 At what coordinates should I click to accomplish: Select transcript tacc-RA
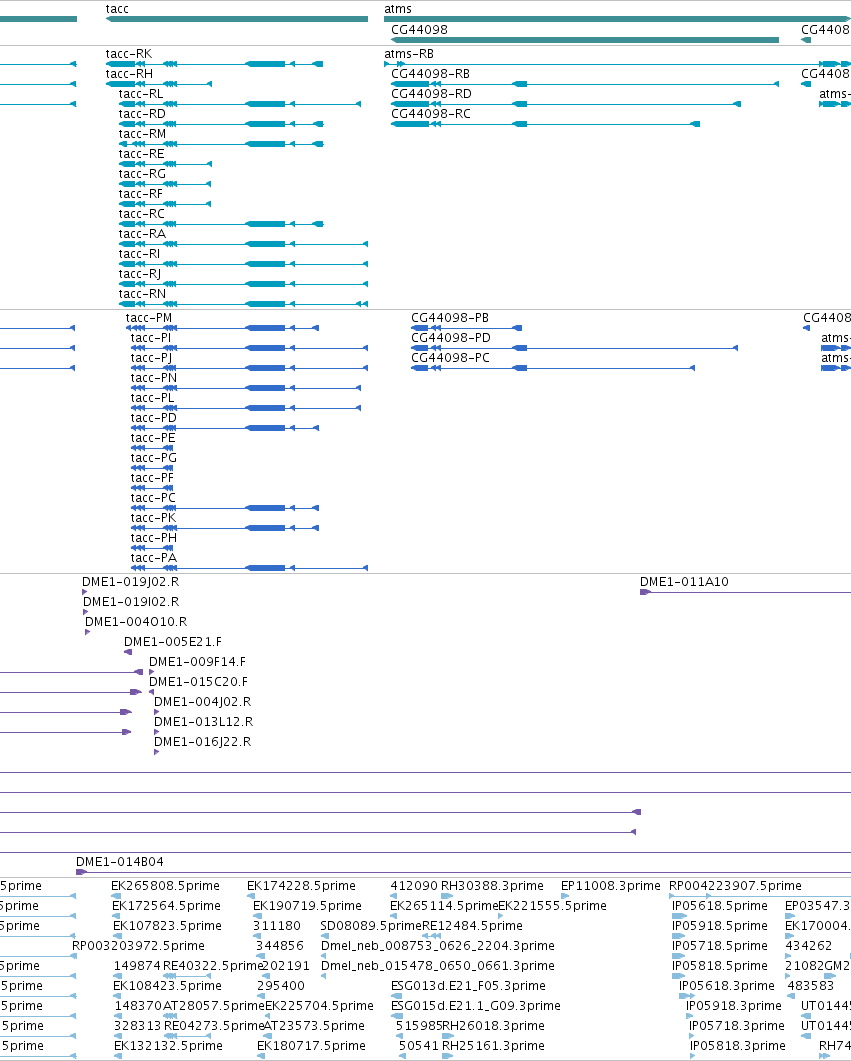coord(142,233)
